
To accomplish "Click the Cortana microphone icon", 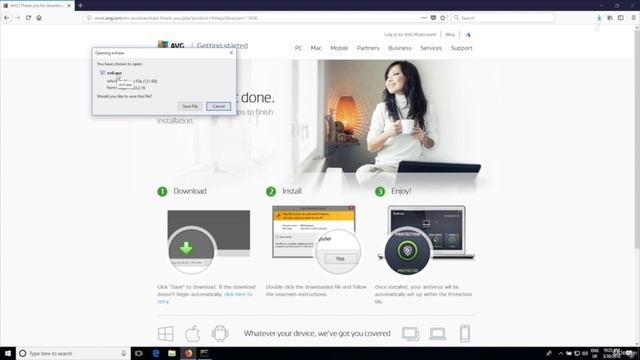I will pyautogui.click(x=124, y=353).
